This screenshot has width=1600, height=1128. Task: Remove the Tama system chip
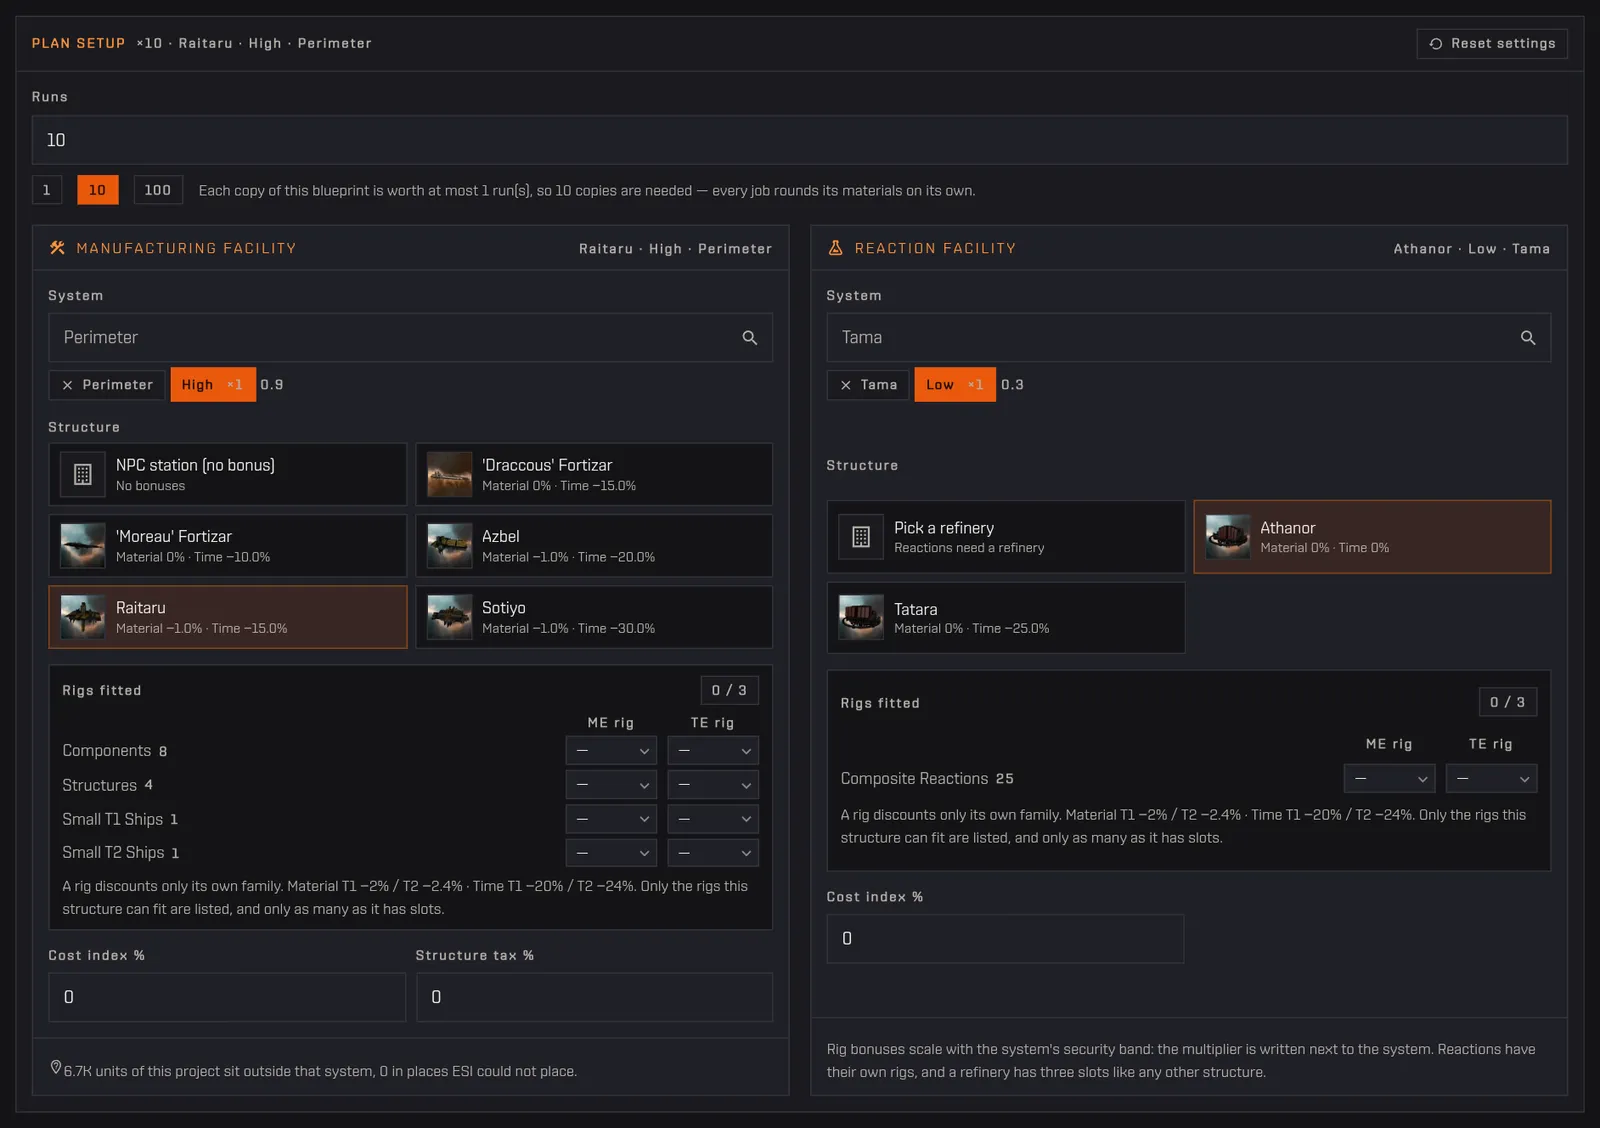click(845, 385)
